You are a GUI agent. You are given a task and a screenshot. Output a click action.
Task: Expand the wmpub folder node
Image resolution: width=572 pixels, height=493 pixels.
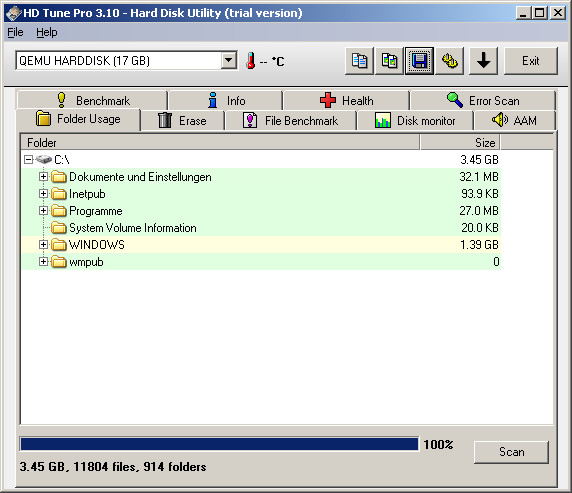(43, 262)
